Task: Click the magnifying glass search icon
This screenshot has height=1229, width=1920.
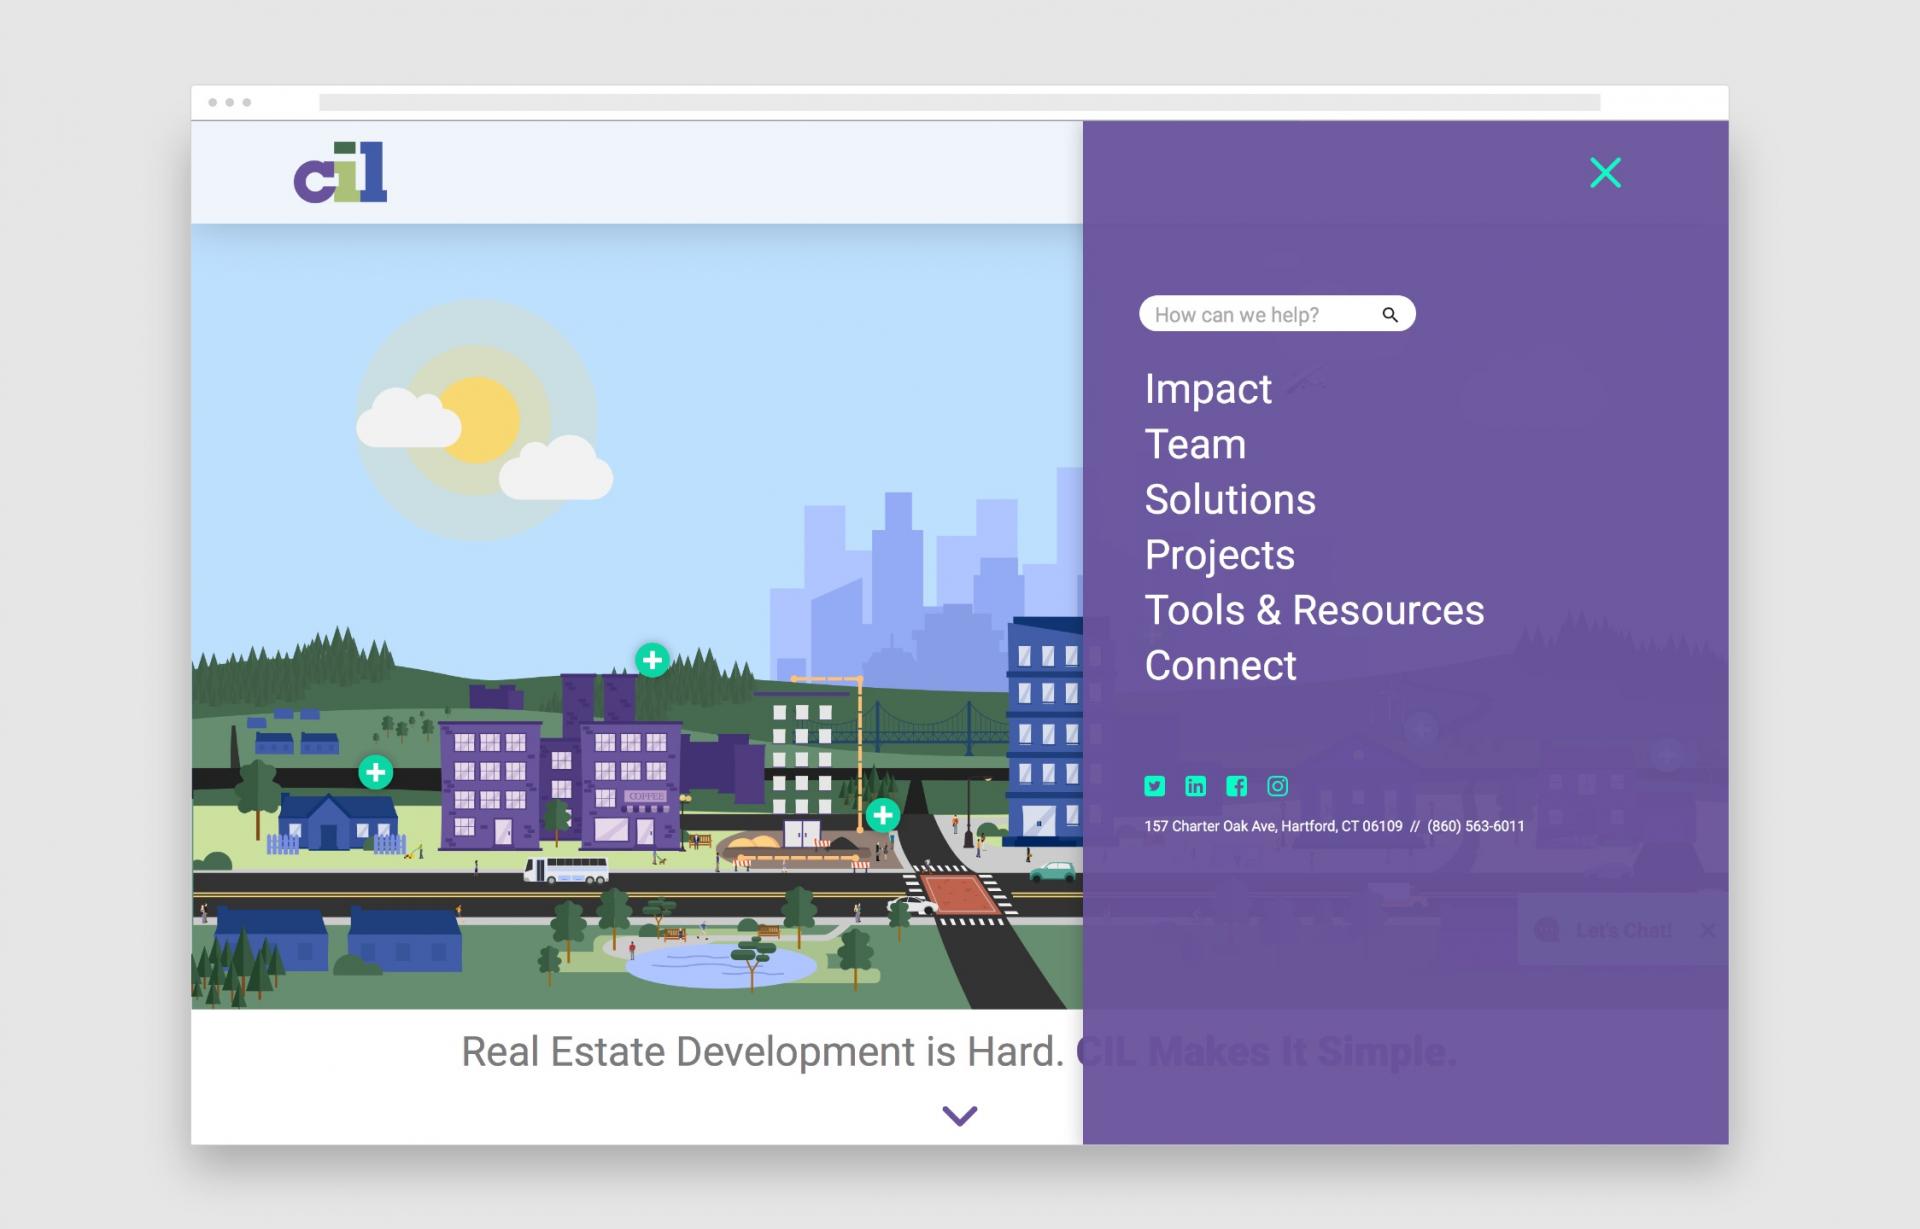Action: 1390,313
